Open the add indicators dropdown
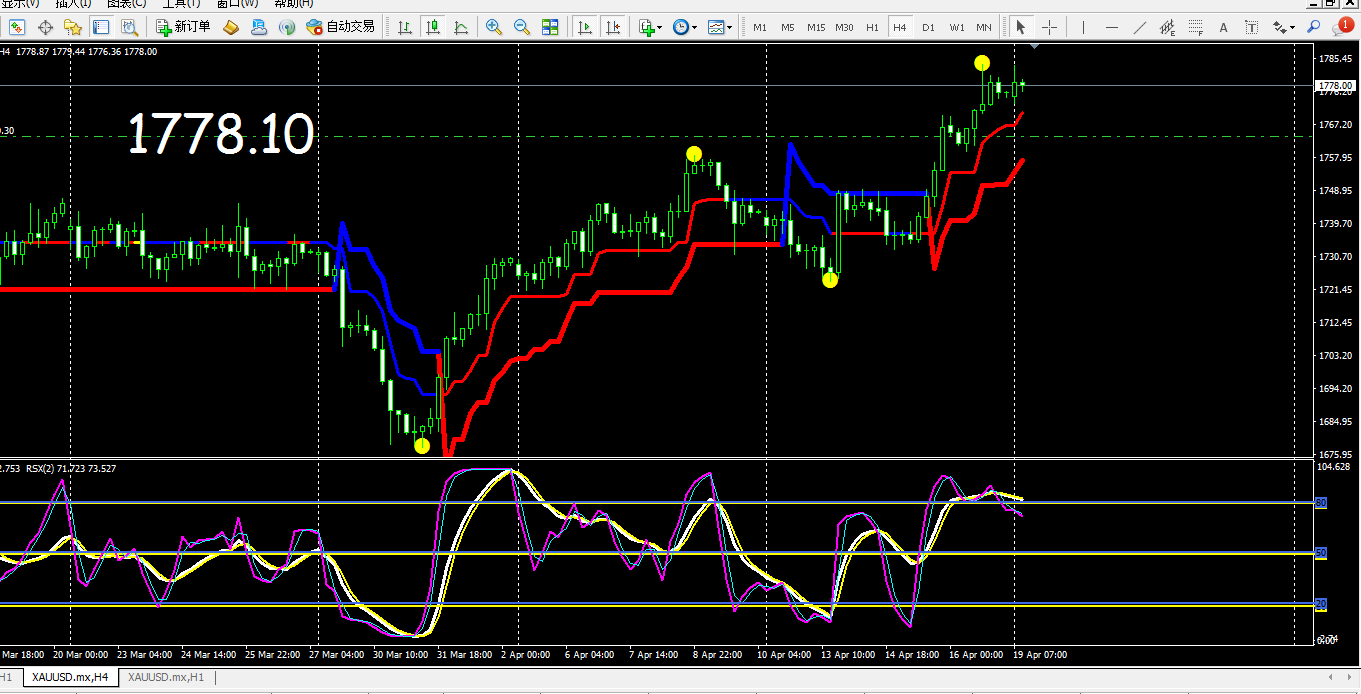The height and width of the screenshot is (694, 1361). pyautogui.click(x=650, y=27)
